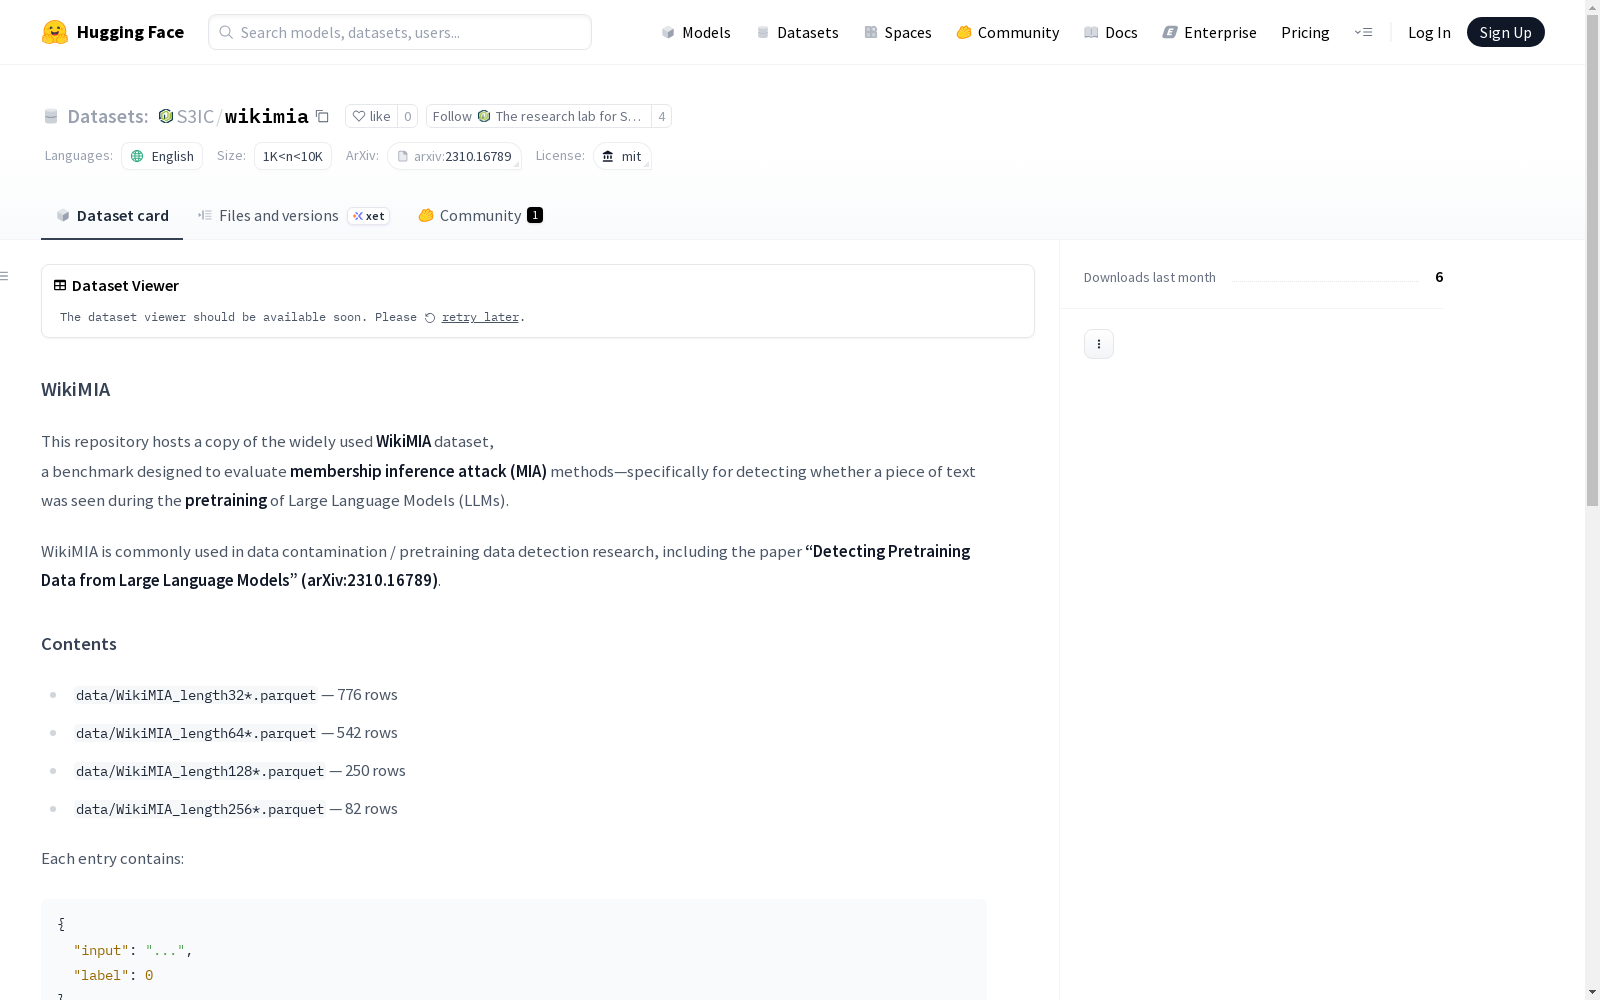The image size is (1600, 1000).
Task: Open the follower count of 4
Action: coord(661,116)
